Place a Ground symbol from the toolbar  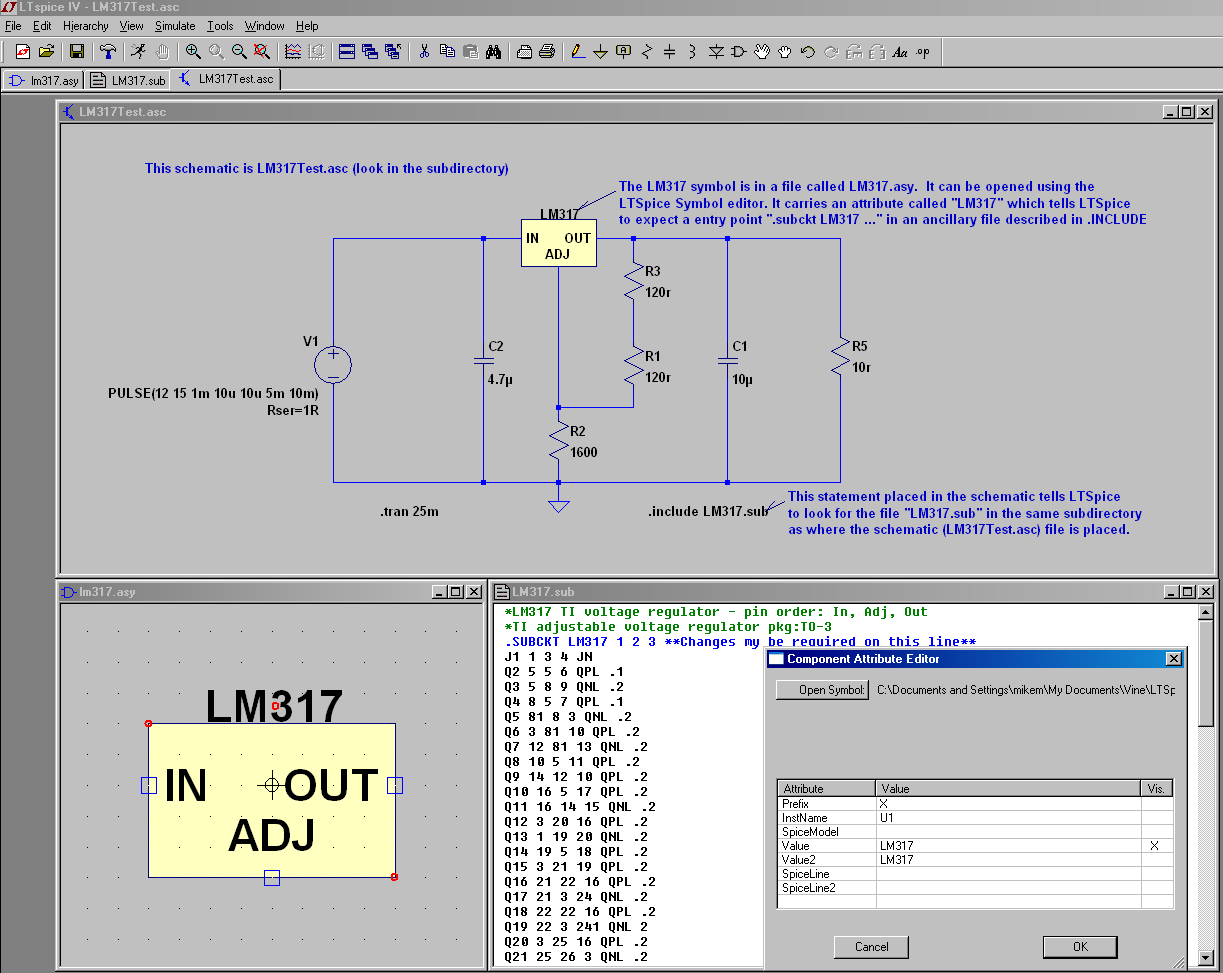coord(600,52)
